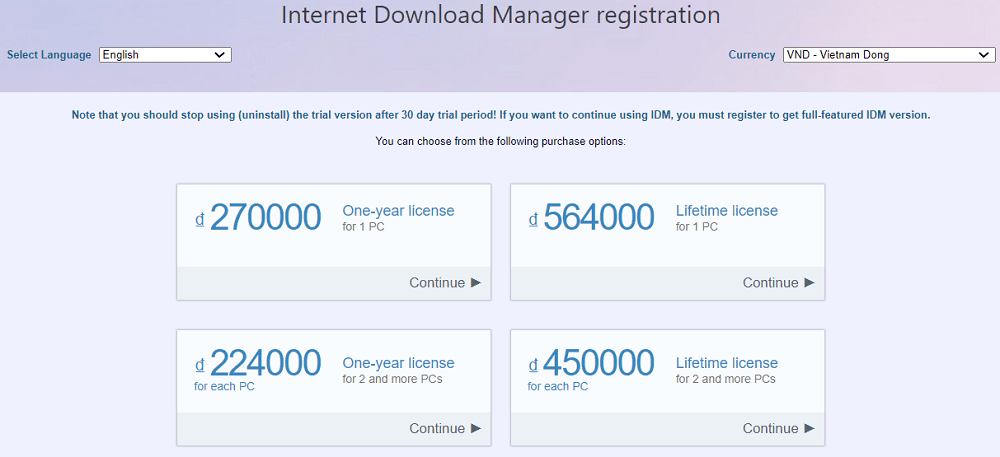Click the Select Language label
This screenshot has height=457, width=1000.
49,55
